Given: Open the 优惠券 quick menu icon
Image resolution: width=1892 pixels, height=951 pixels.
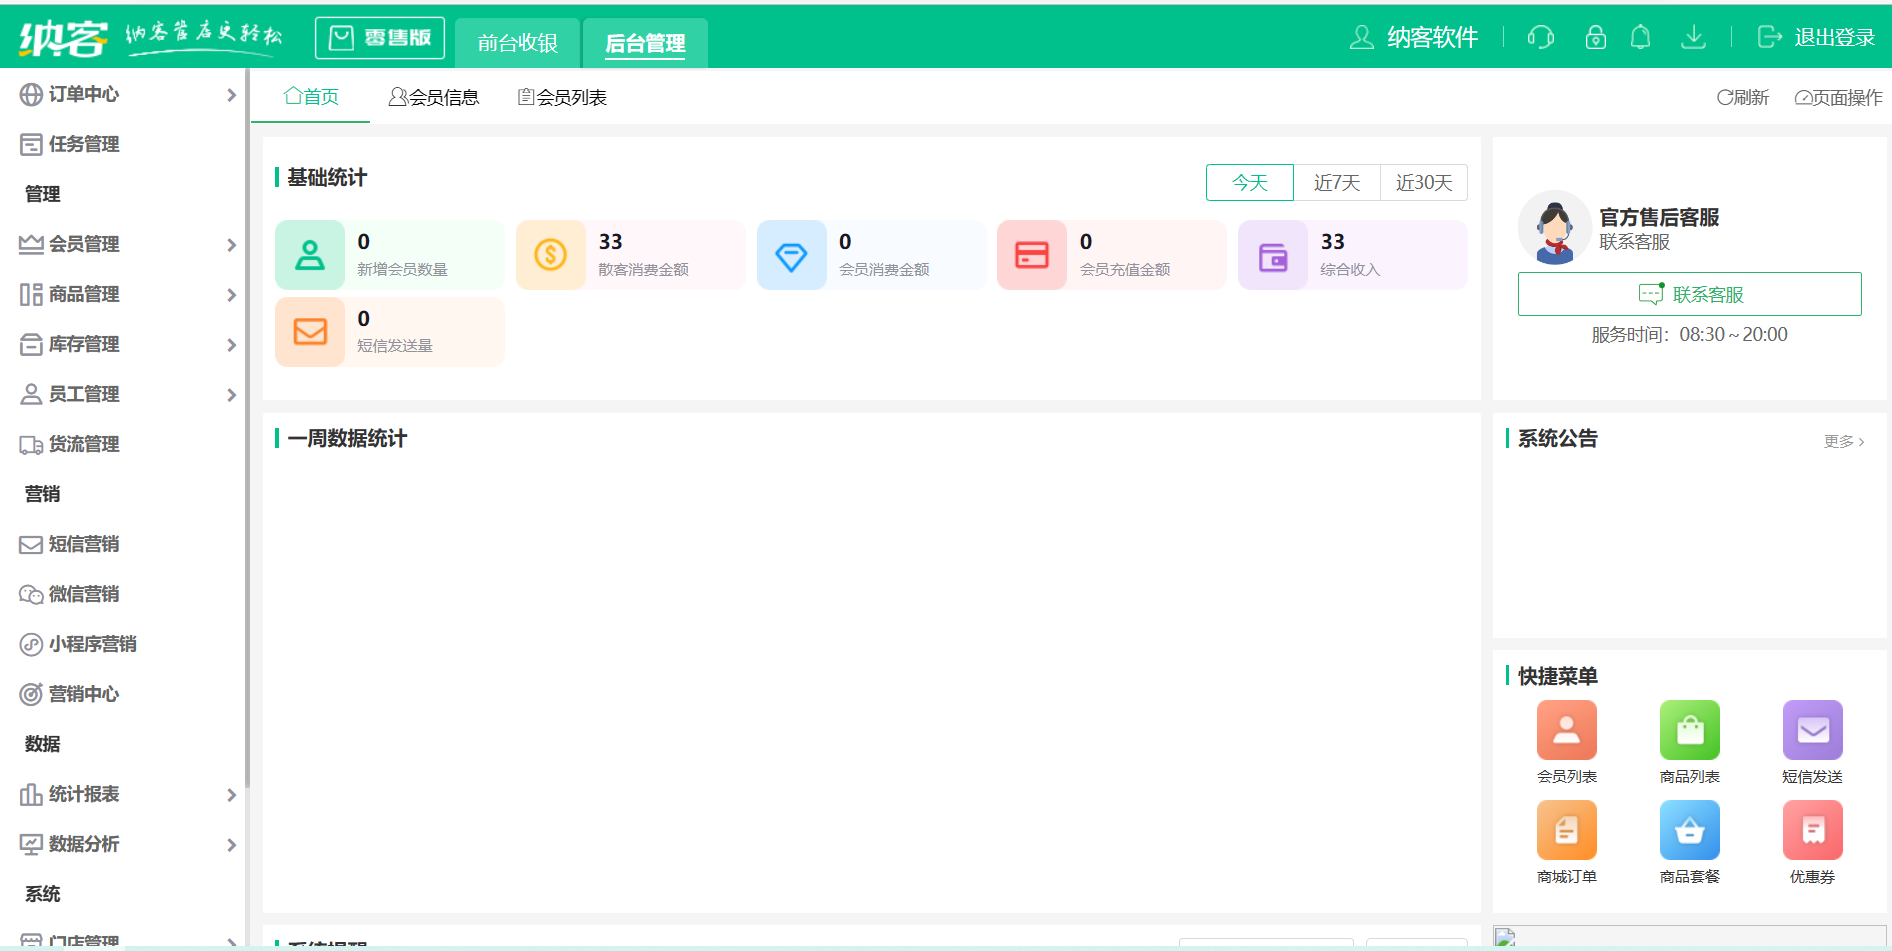Looking at the screenshot, I should point(1812,830).
